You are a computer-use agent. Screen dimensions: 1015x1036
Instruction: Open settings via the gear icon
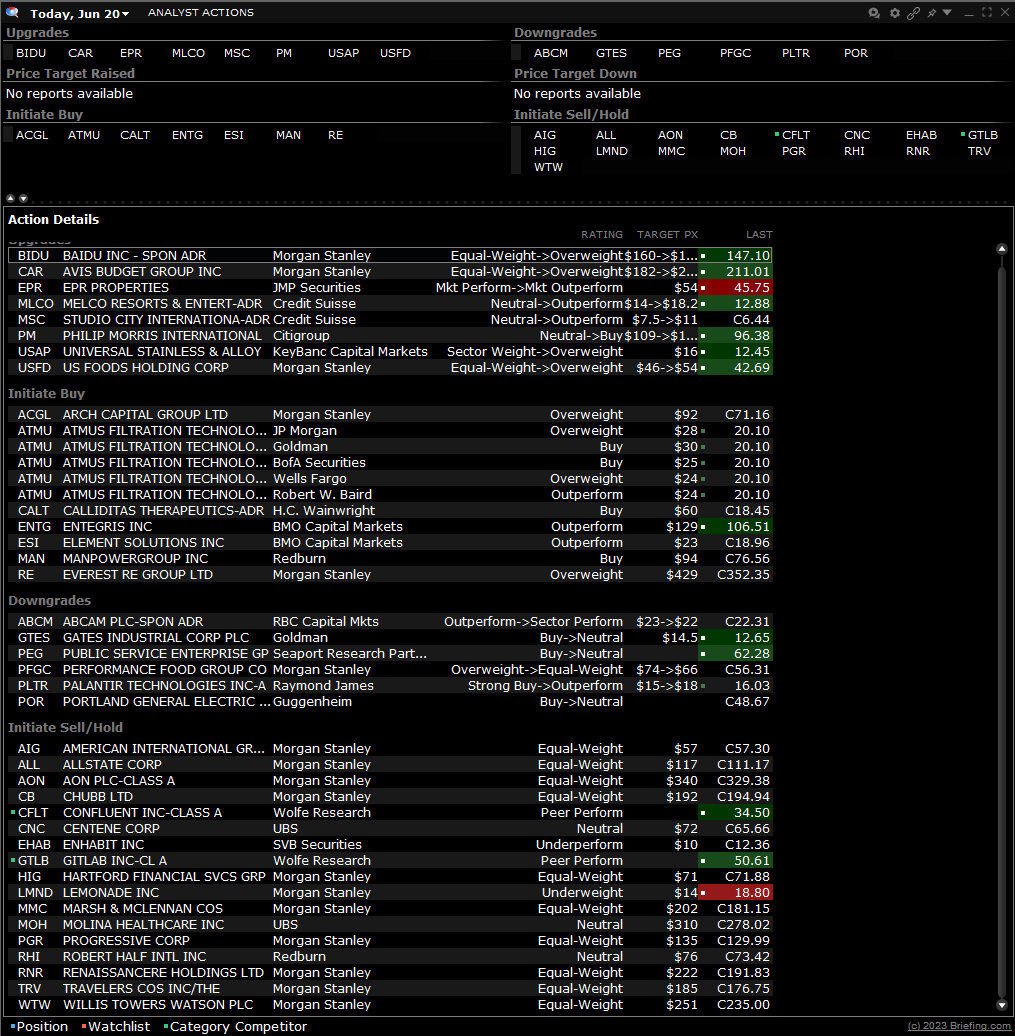pyautogui.click(x=895, y=13)
